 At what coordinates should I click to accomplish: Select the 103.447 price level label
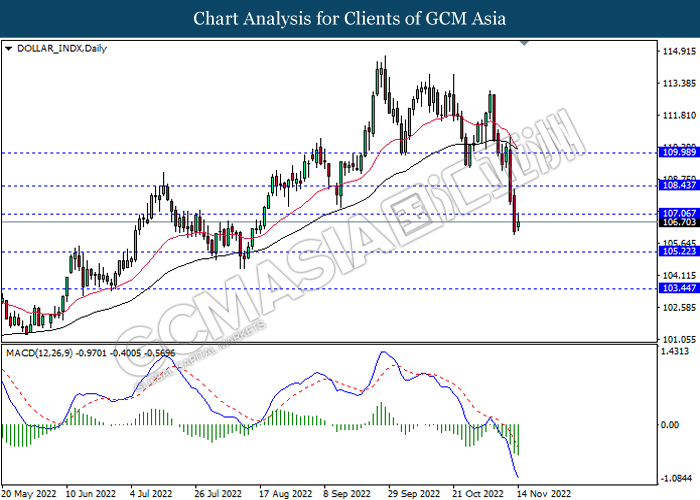(x=679, y=288)
